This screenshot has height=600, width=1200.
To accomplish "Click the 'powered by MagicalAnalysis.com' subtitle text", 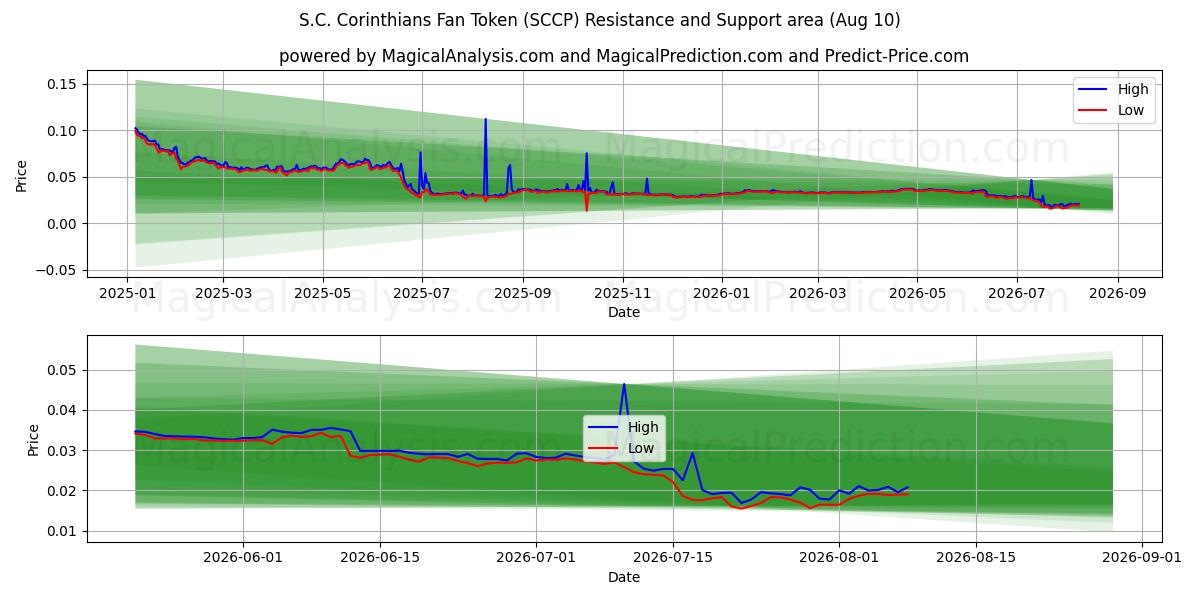I will 624,56.
